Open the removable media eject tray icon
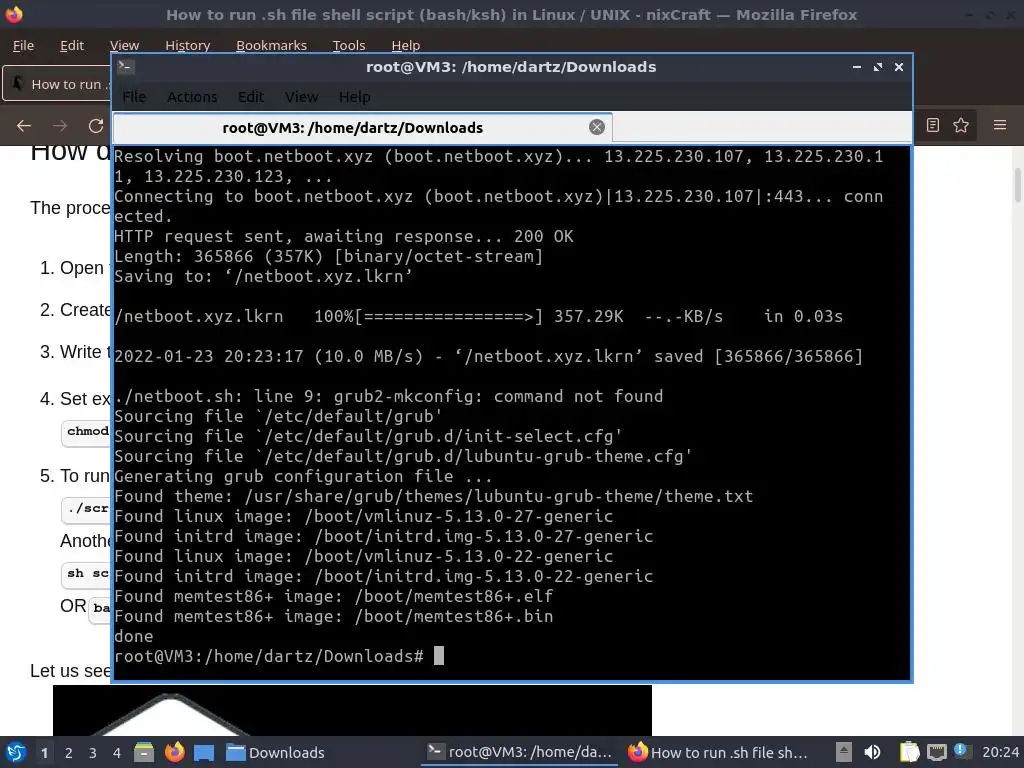 844,752
